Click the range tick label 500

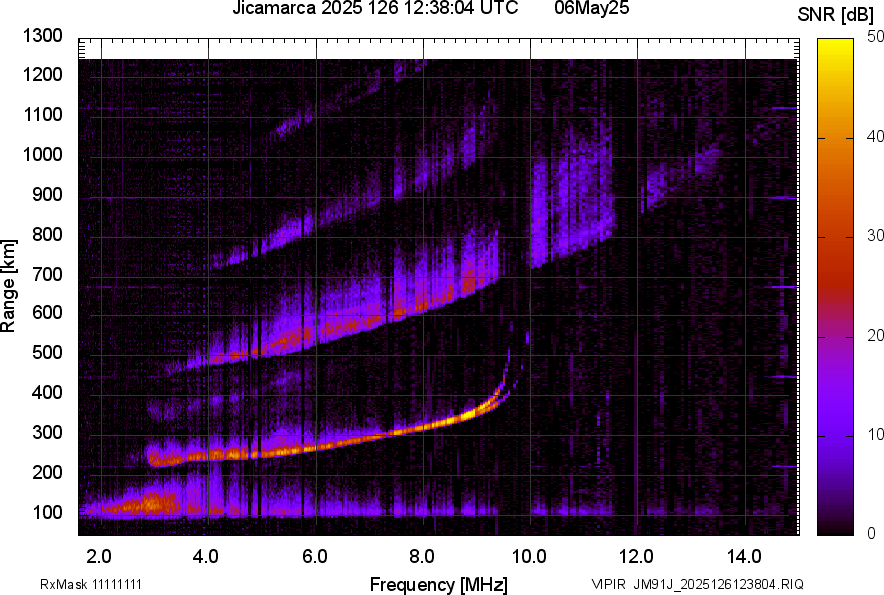(47, 352)
